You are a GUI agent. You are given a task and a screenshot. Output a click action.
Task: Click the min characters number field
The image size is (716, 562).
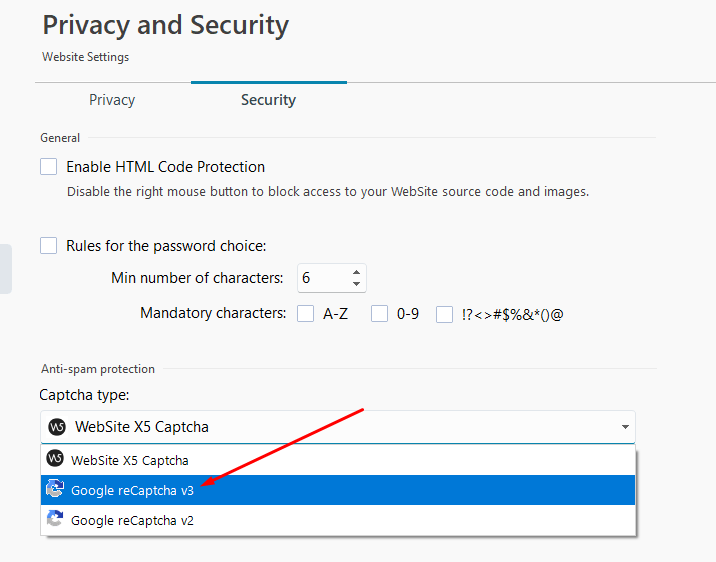tap(320, 278)
